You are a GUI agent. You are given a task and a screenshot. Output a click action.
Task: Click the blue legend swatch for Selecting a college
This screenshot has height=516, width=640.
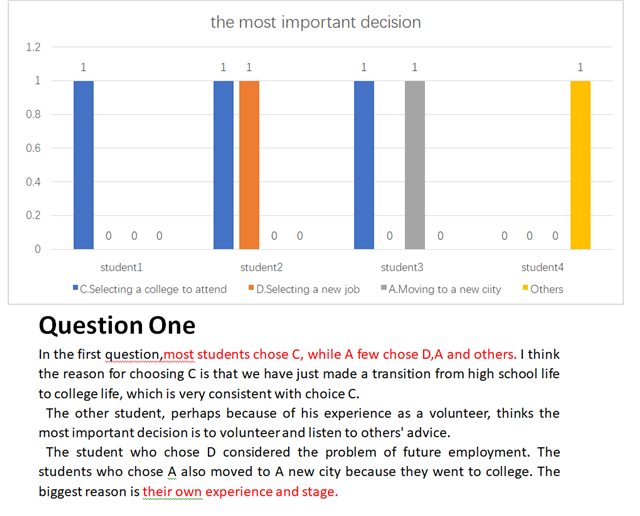(x=76, y=288)
